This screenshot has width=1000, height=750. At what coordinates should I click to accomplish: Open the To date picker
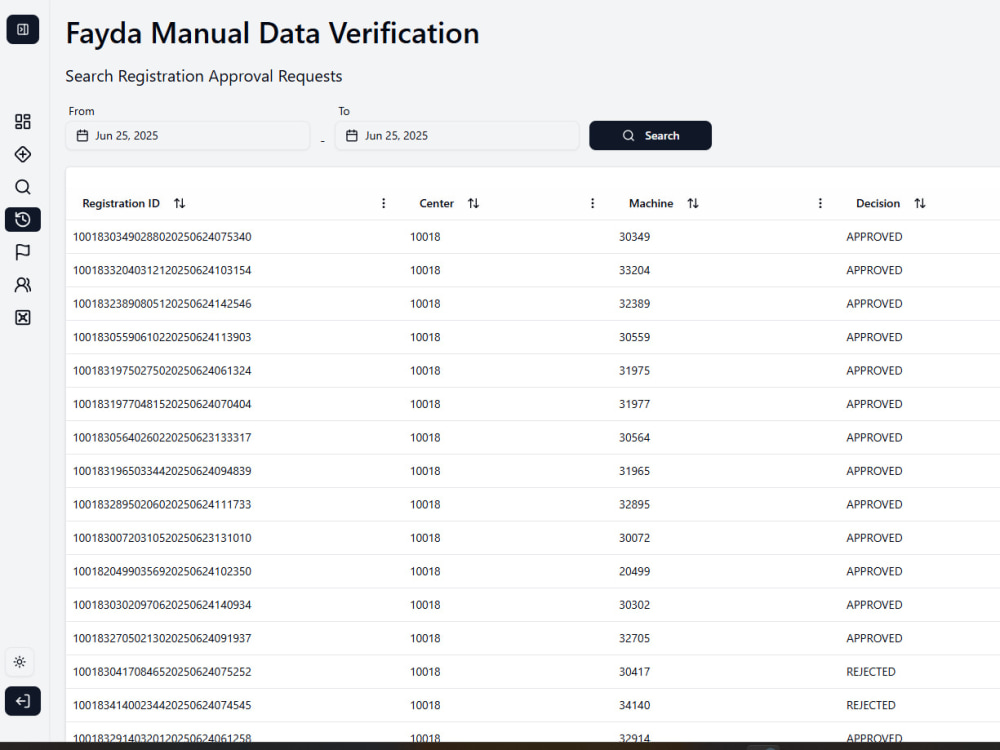tap(457, 136)
